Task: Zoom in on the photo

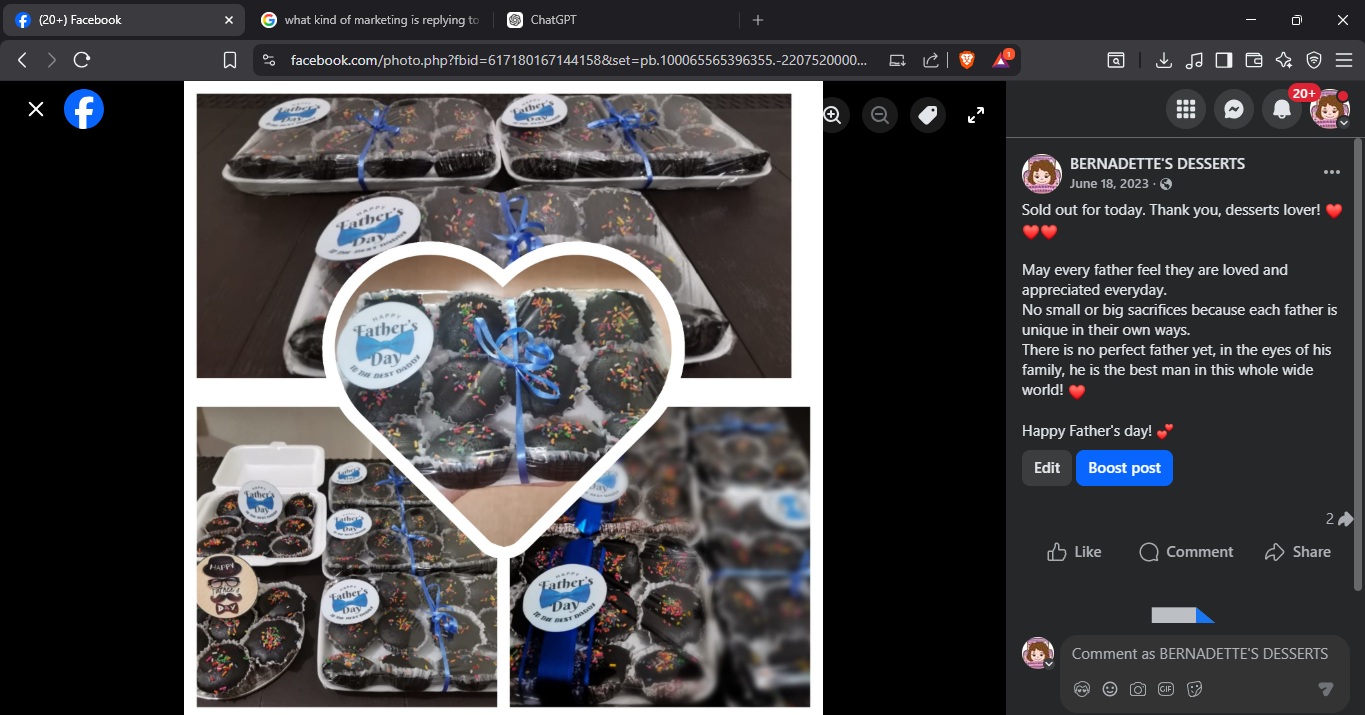Action: click(832, 115)
